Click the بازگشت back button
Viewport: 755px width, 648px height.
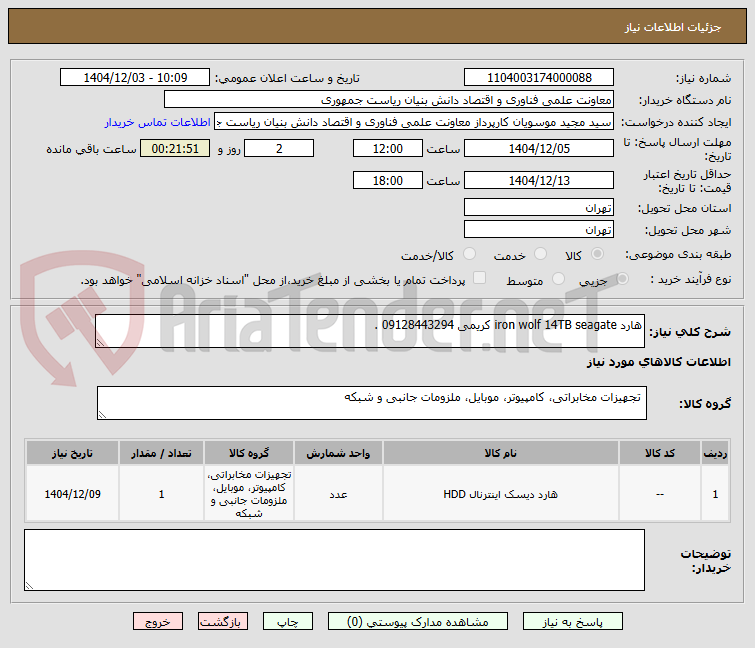pos(222,622)
